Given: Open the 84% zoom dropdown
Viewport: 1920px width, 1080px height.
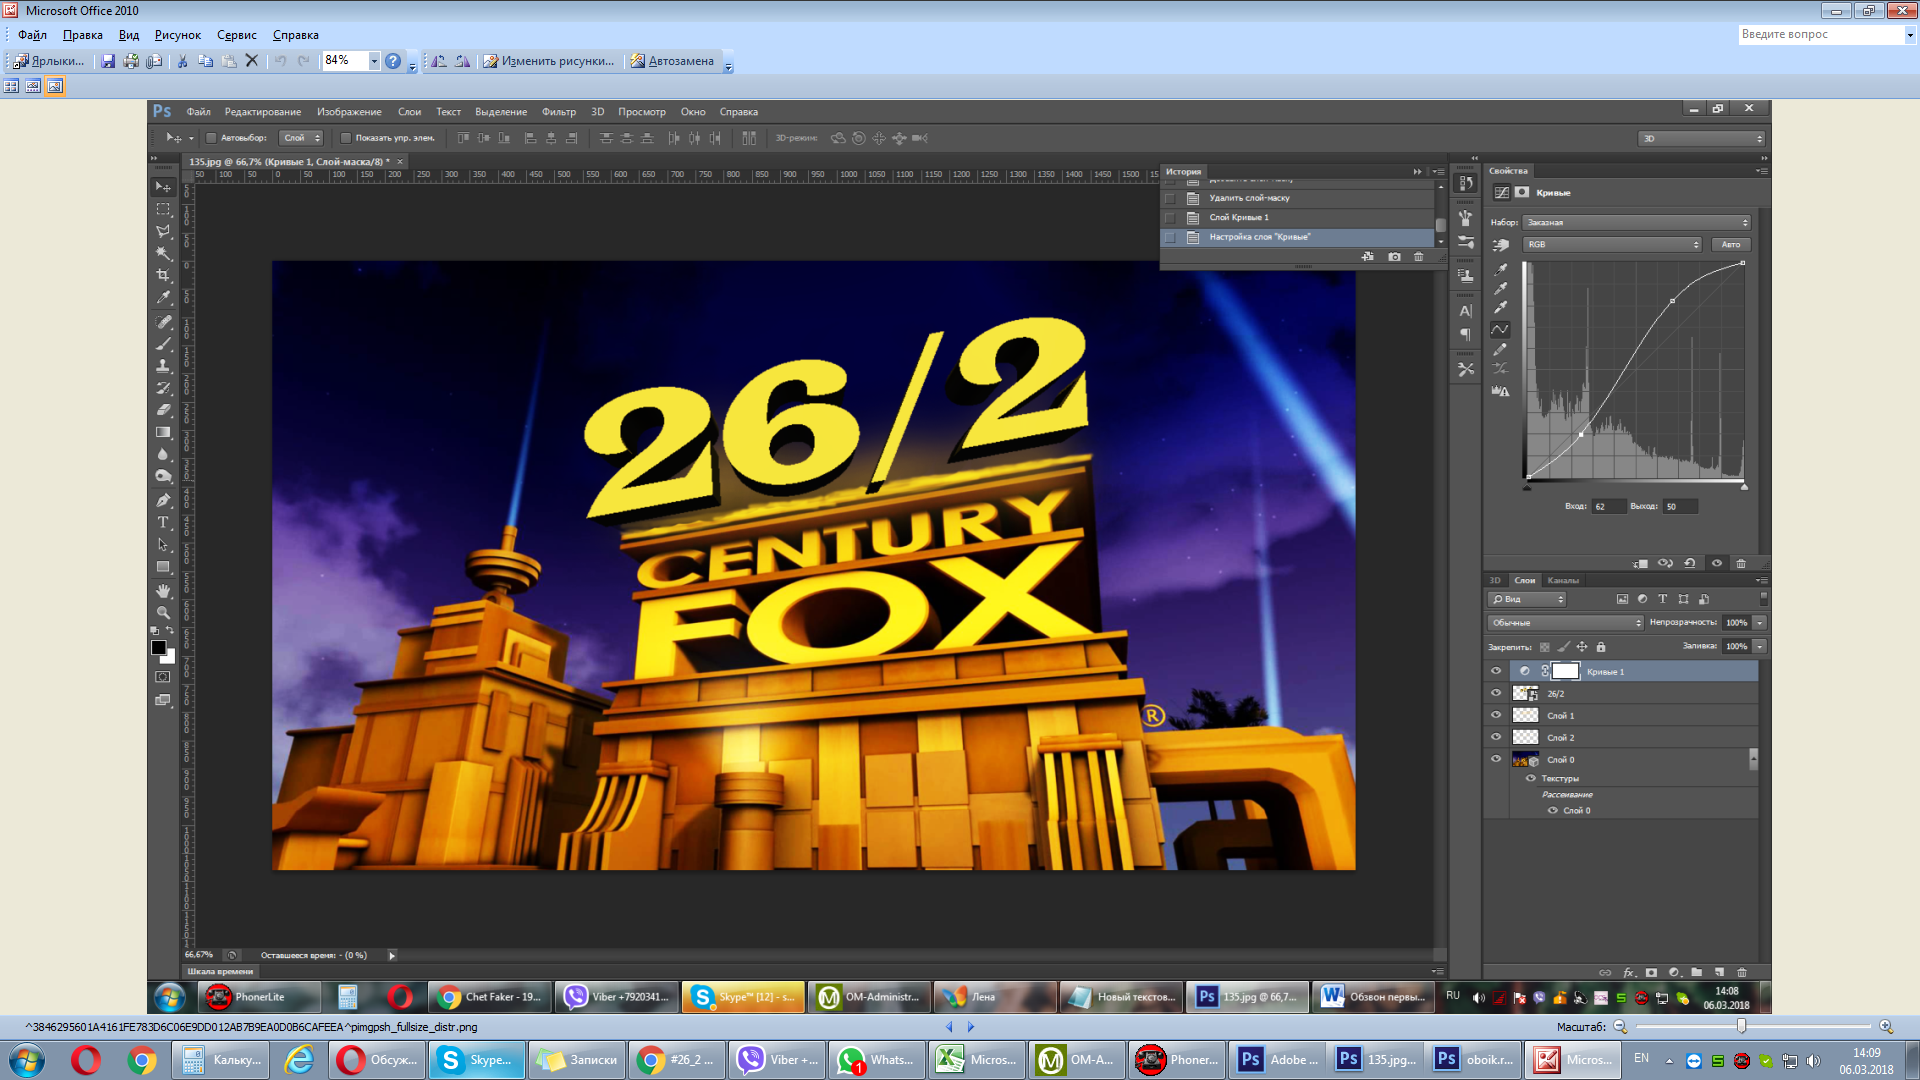Looking at the screenshot, I should [x=374, y=61].
